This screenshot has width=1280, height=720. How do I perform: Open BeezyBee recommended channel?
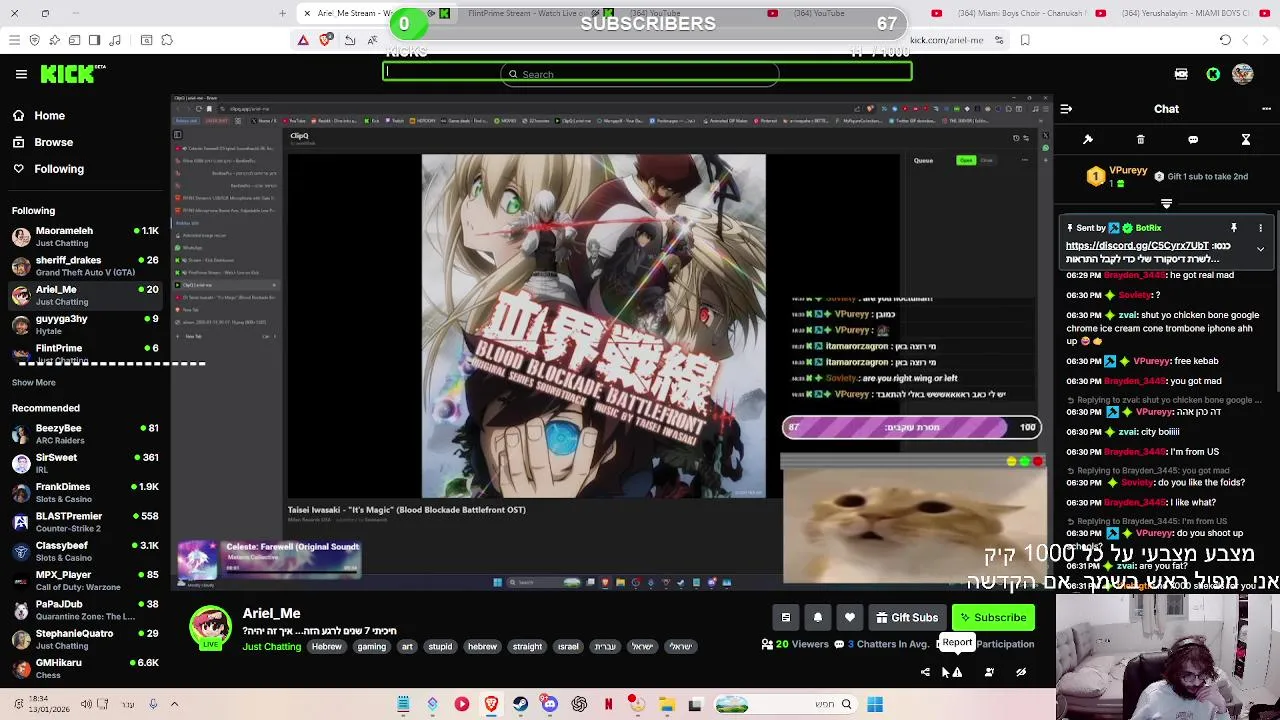85,434
